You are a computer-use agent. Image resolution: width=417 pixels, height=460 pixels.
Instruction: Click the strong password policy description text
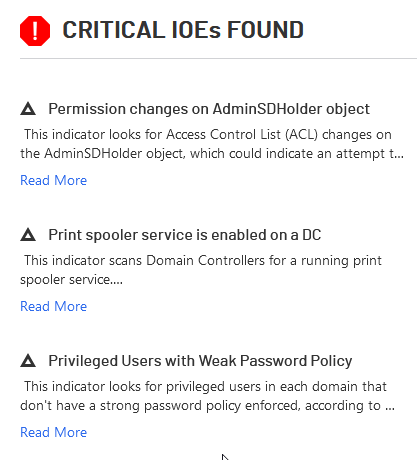[x=207, y=396]
